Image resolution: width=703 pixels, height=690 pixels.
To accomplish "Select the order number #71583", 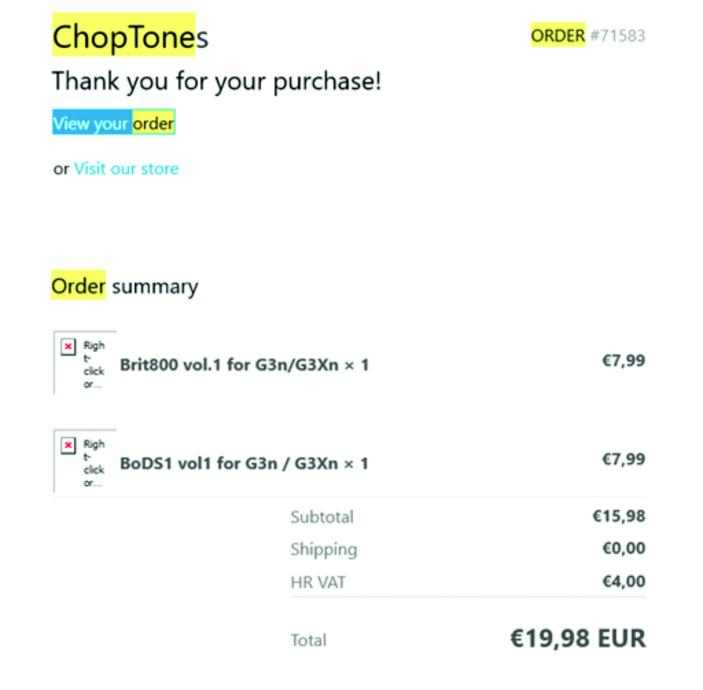I will (x=617, y=36).
